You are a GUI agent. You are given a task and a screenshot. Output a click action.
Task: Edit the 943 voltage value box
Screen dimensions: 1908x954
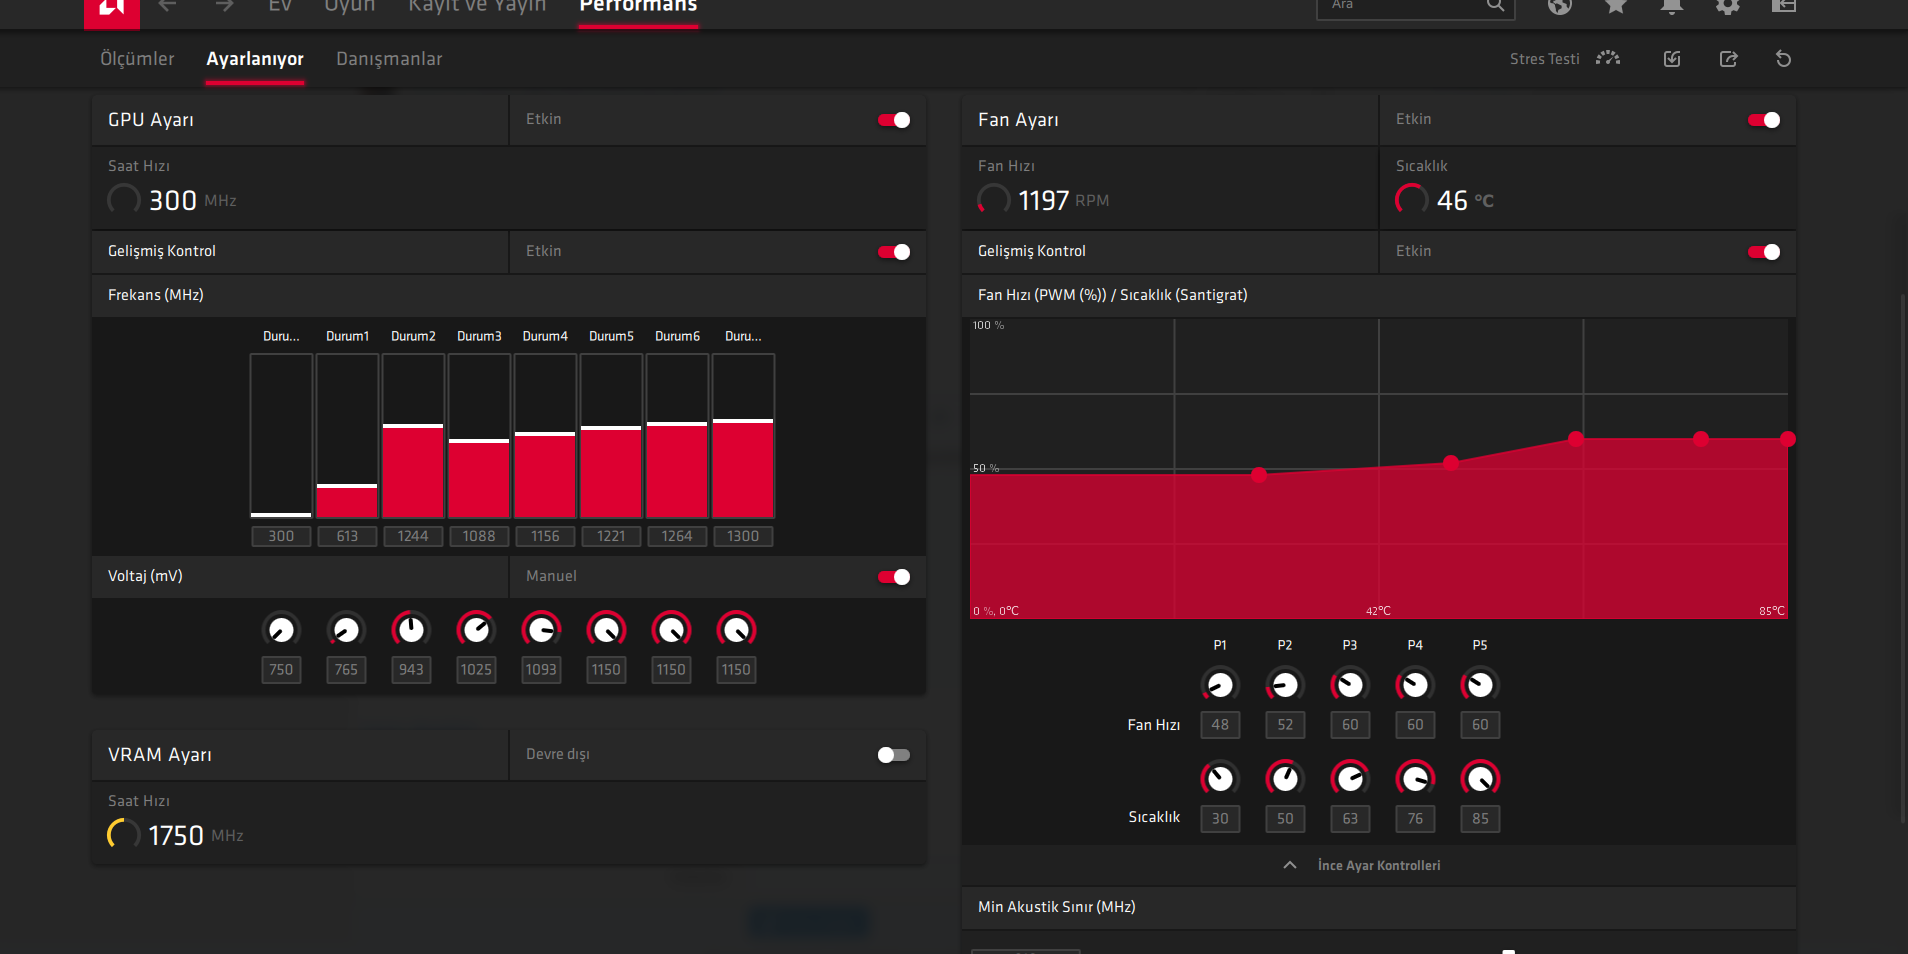pyautogui.click(x=411, y=670)
